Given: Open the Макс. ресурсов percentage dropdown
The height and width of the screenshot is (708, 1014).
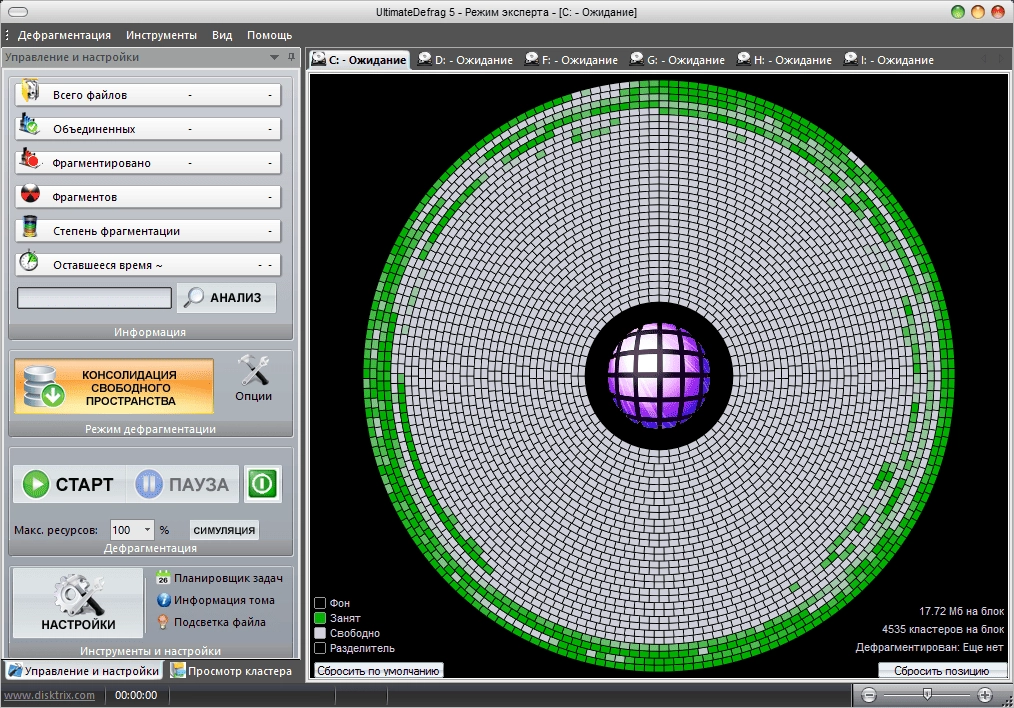Looking at the screenshot, I should pyautogui.click(x=147, y=530).
